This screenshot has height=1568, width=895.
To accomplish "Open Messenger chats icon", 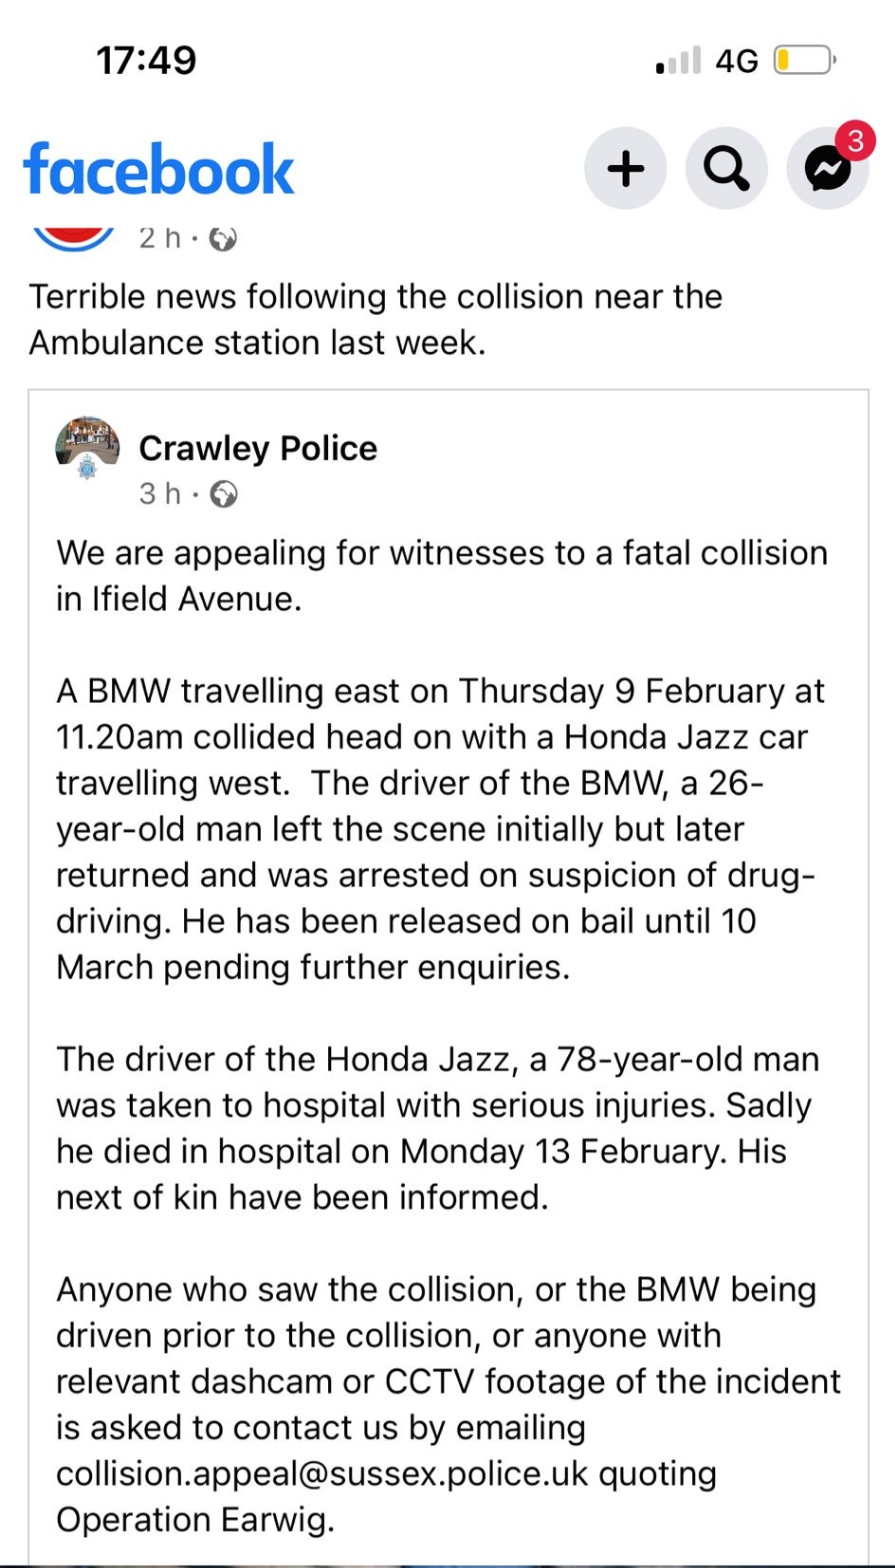I will click(x=827, y=170).
